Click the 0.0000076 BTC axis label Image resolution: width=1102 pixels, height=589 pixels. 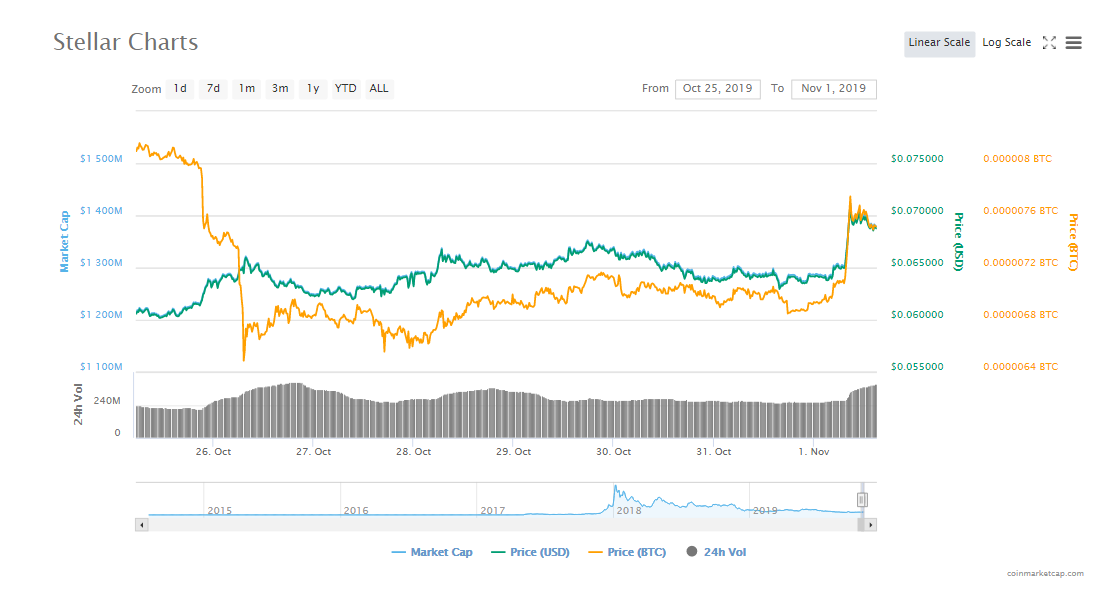pyautogui.click(x=1020, y=211)
